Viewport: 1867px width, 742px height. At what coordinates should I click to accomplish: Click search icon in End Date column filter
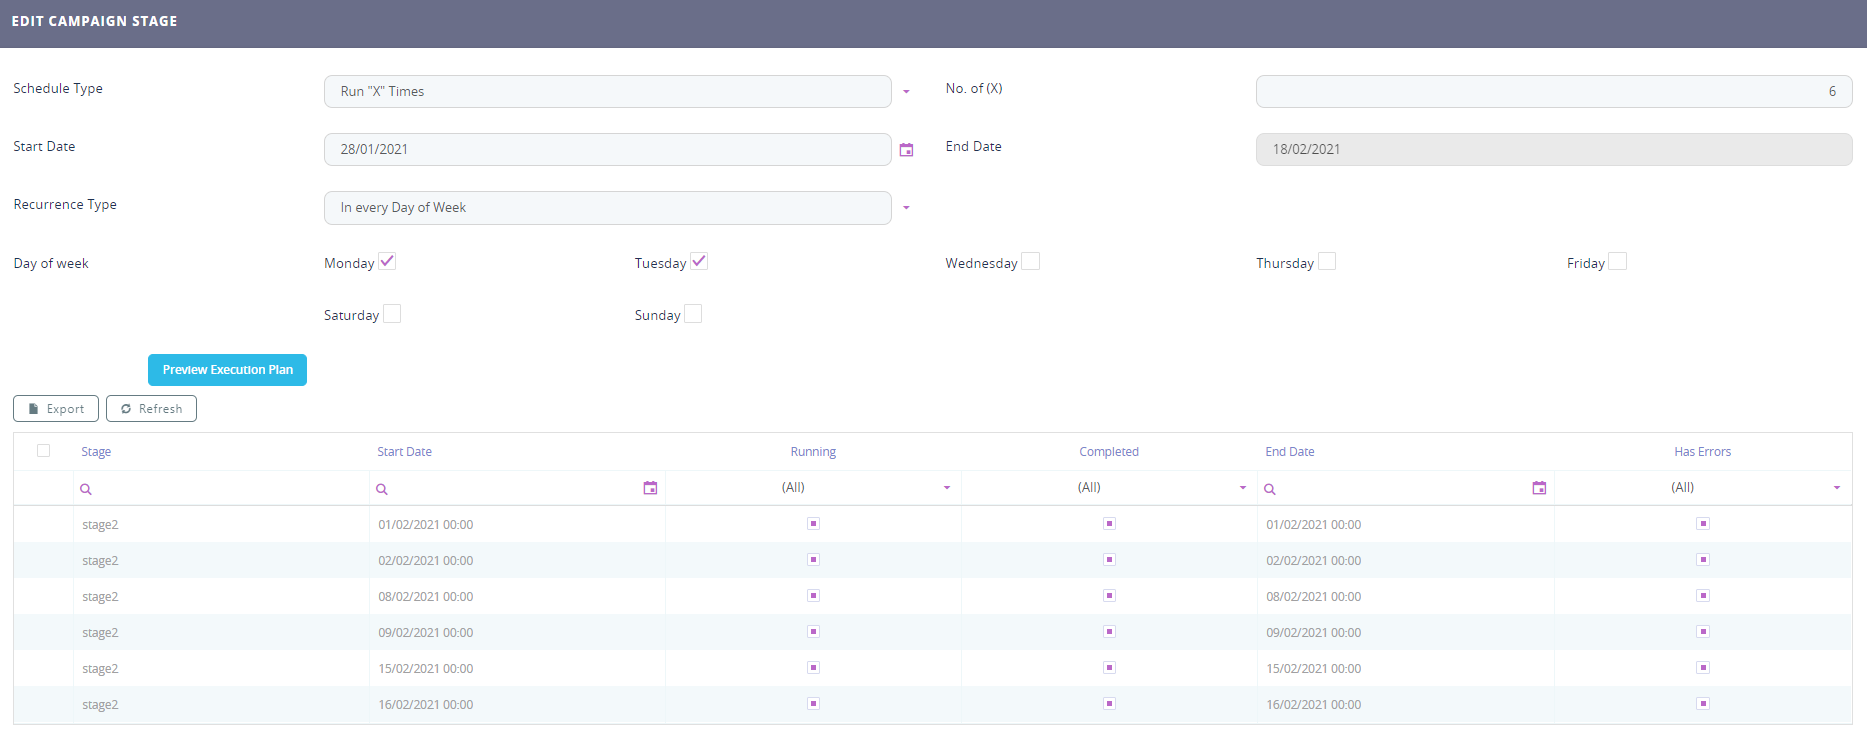coord(1270,489)
